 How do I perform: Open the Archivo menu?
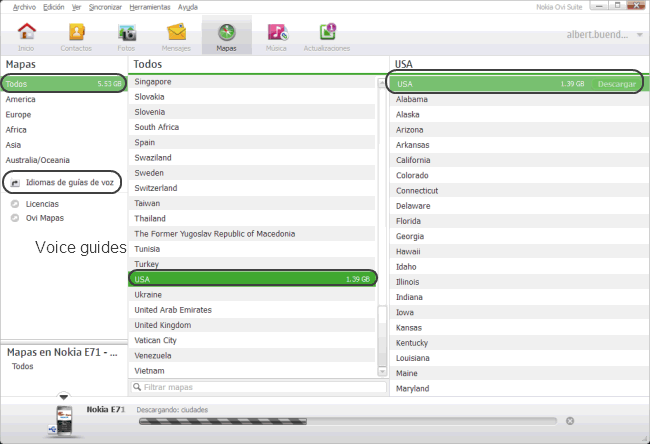24,6
